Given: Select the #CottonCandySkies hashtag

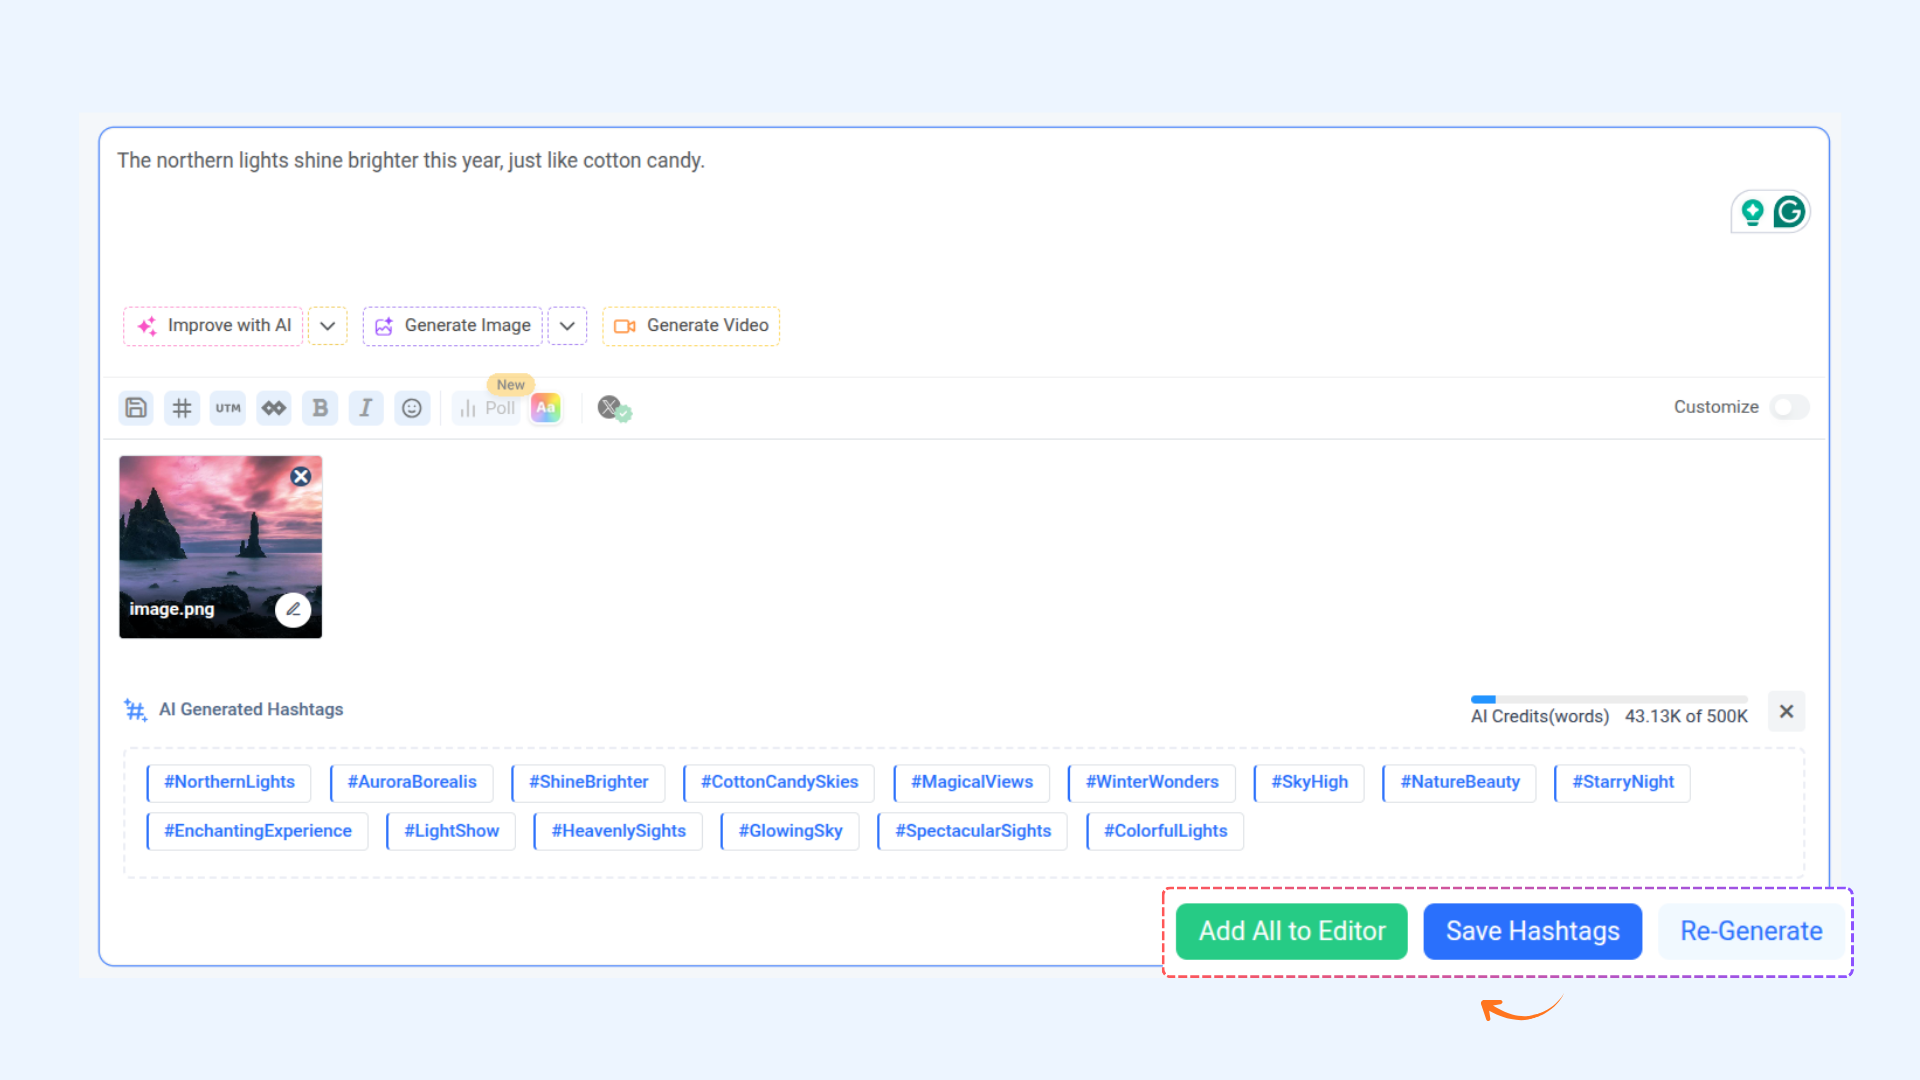Looking at the screenshot, I should (779, 782).
